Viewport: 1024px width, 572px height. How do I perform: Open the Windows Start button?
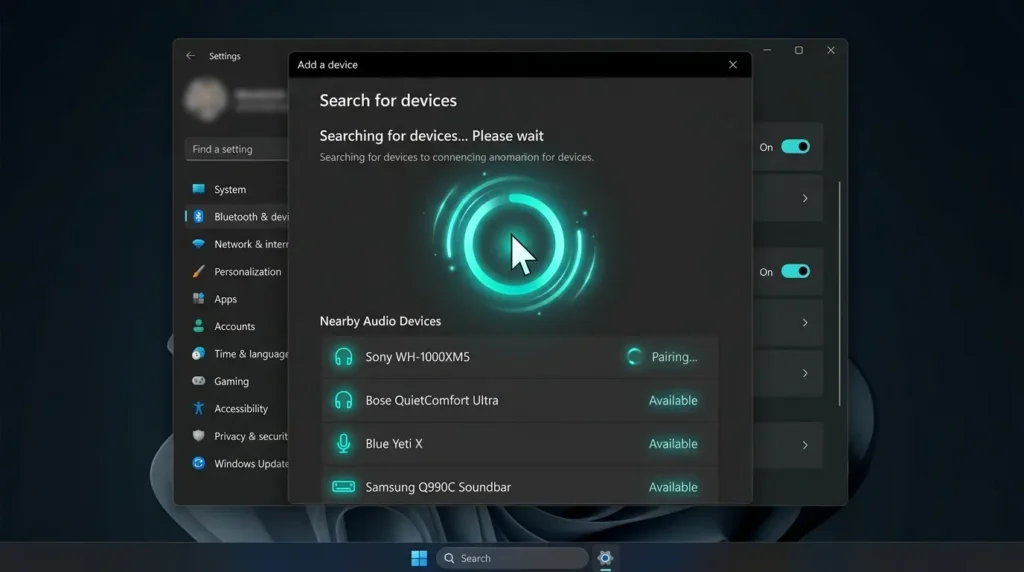(419, 558)
